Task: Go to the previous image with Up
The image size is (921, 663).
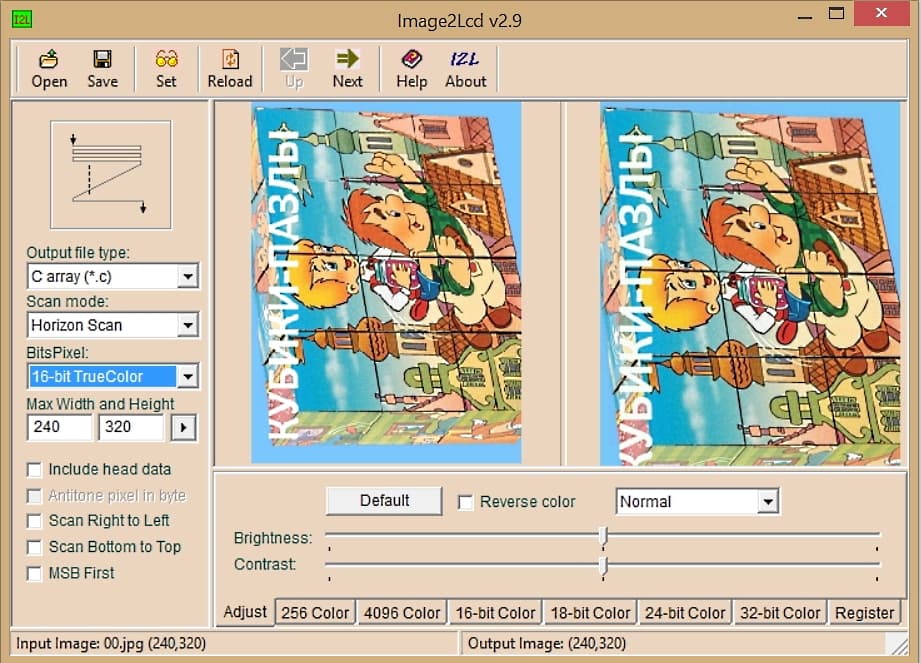Action: click(x=294, y=69)
